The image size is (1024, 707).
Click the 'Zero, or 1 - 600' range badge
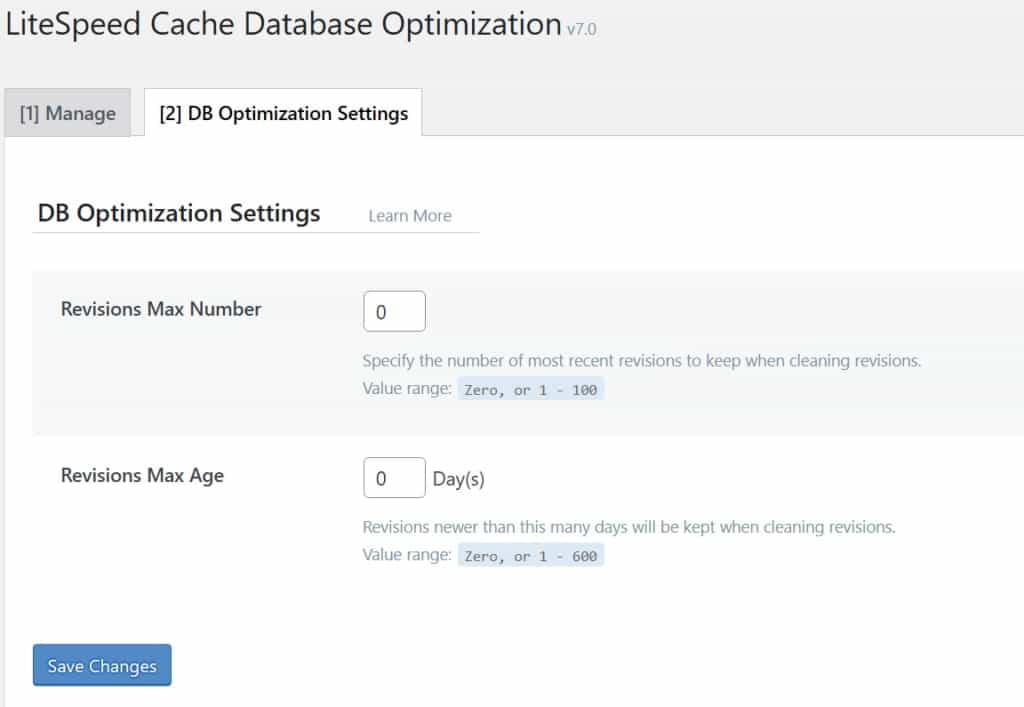click(x=531, y=554)
